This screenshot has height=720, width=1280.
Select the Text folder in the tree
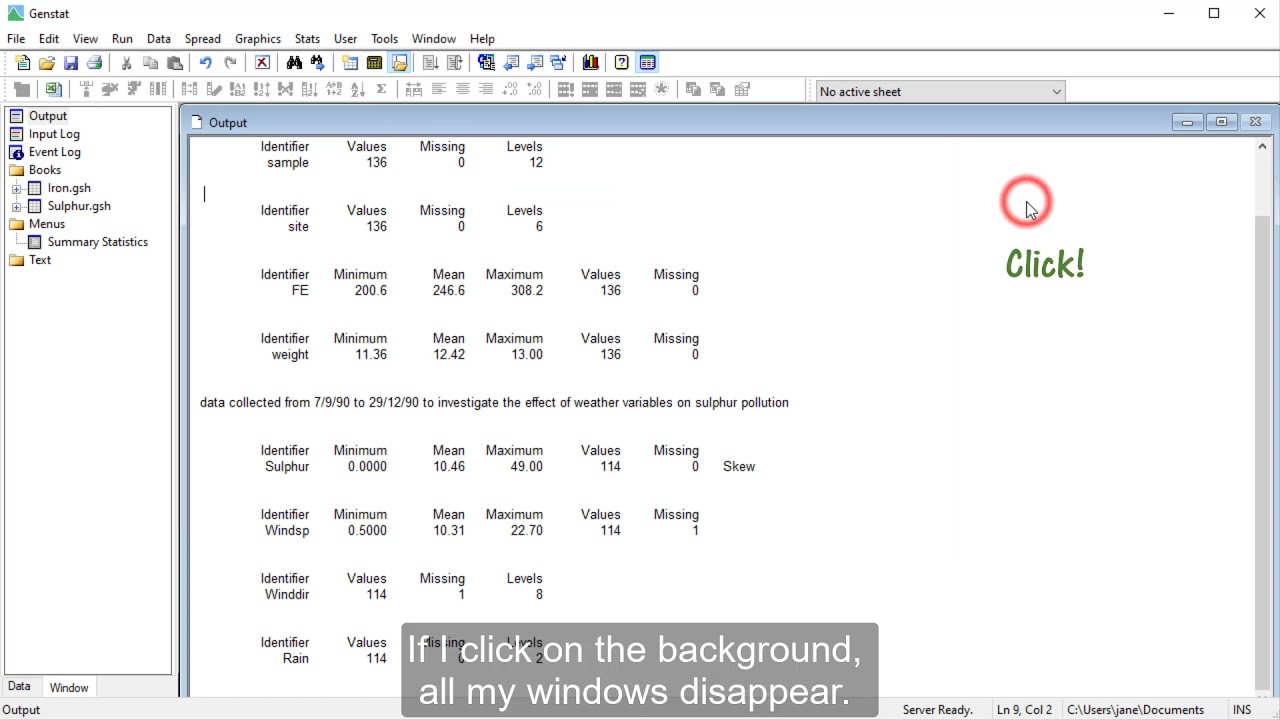(x=39, y=260)
